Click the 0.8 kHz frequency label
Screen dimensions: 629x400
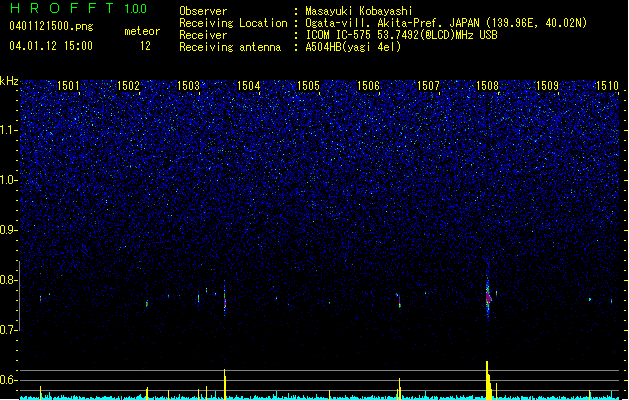pyautogui.click(x=9, y=280)
